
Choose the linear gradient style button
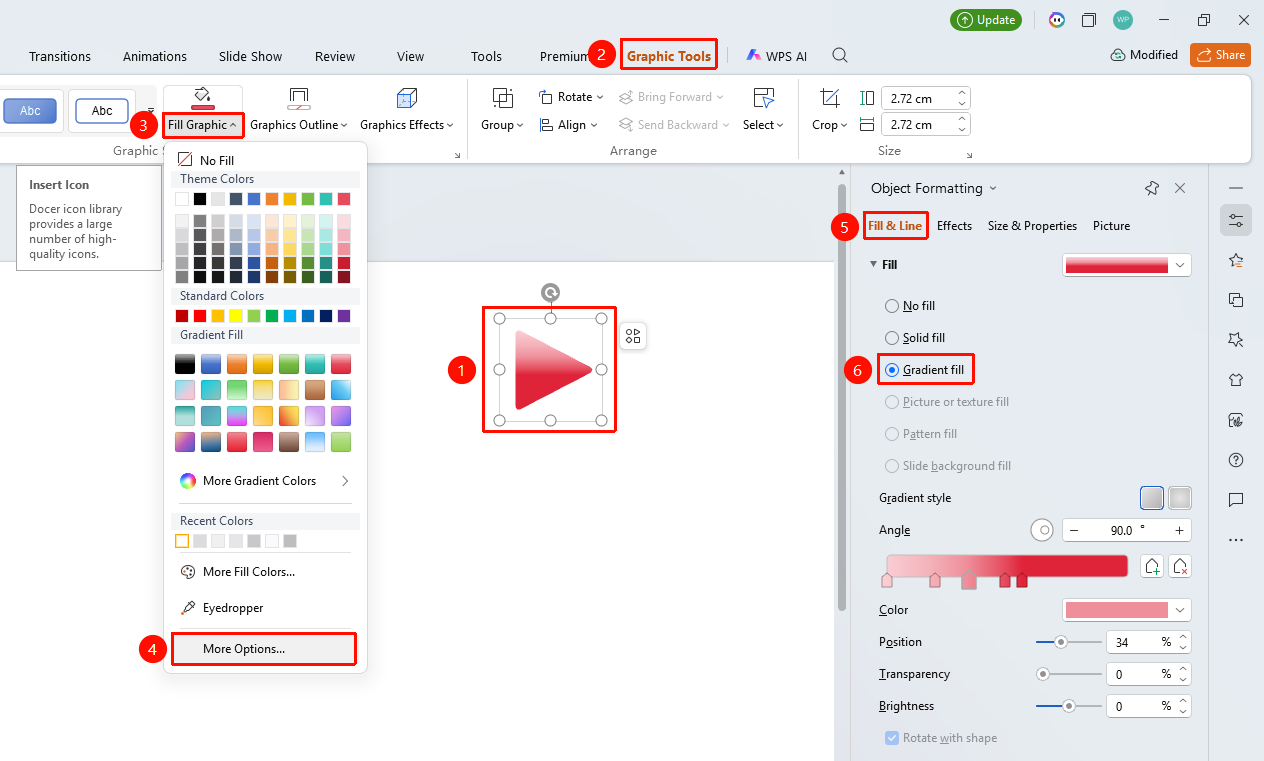tap(1152, 498)
